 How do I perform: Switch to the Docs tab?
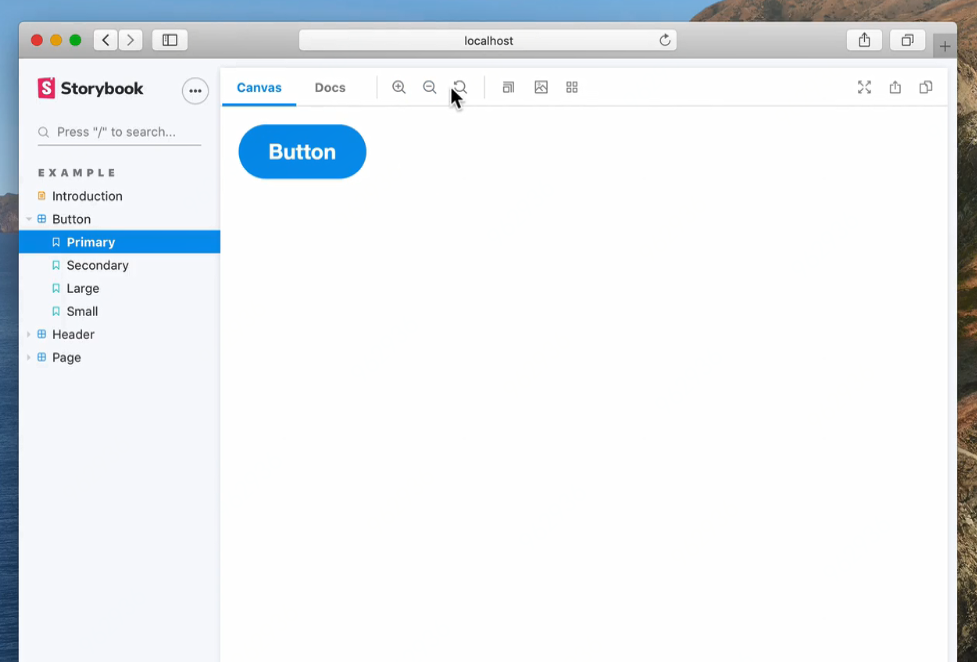[330, 87]
